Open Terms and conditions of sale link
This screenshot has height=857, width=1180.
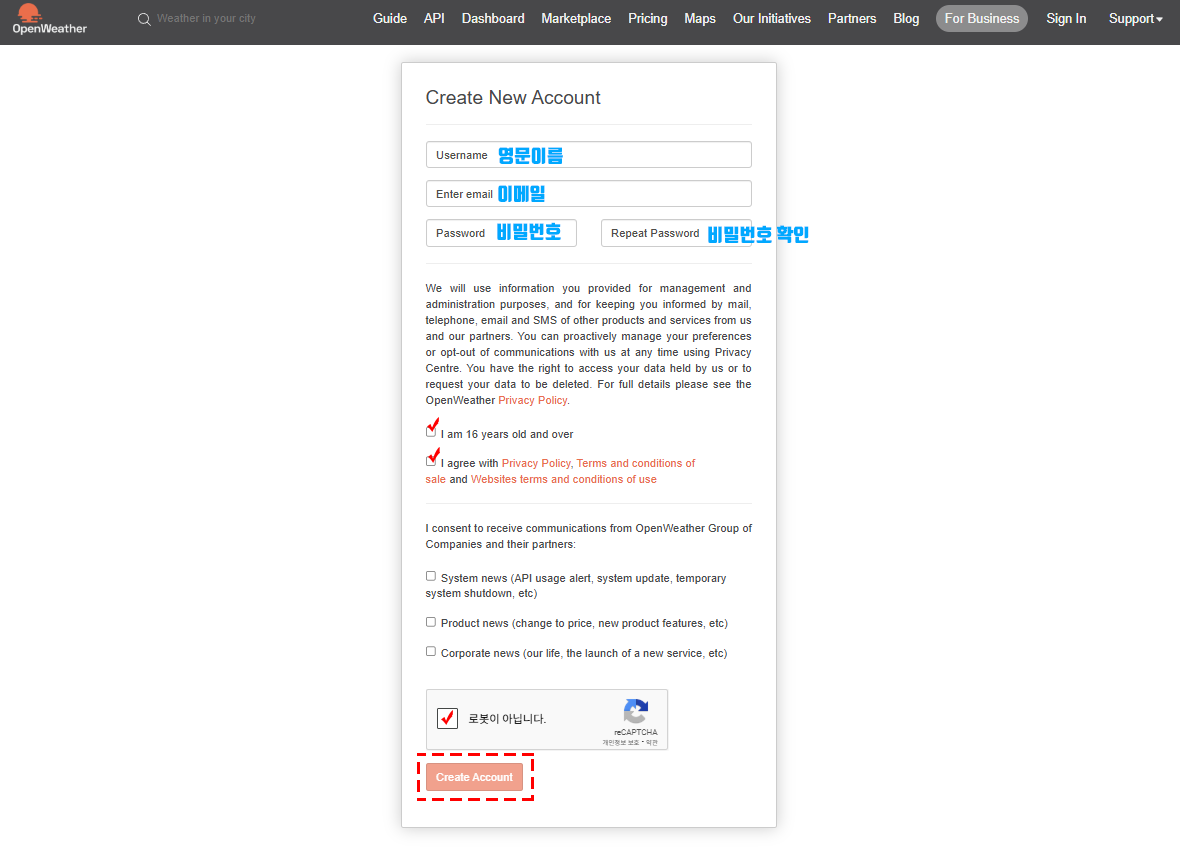pos(560,471)
